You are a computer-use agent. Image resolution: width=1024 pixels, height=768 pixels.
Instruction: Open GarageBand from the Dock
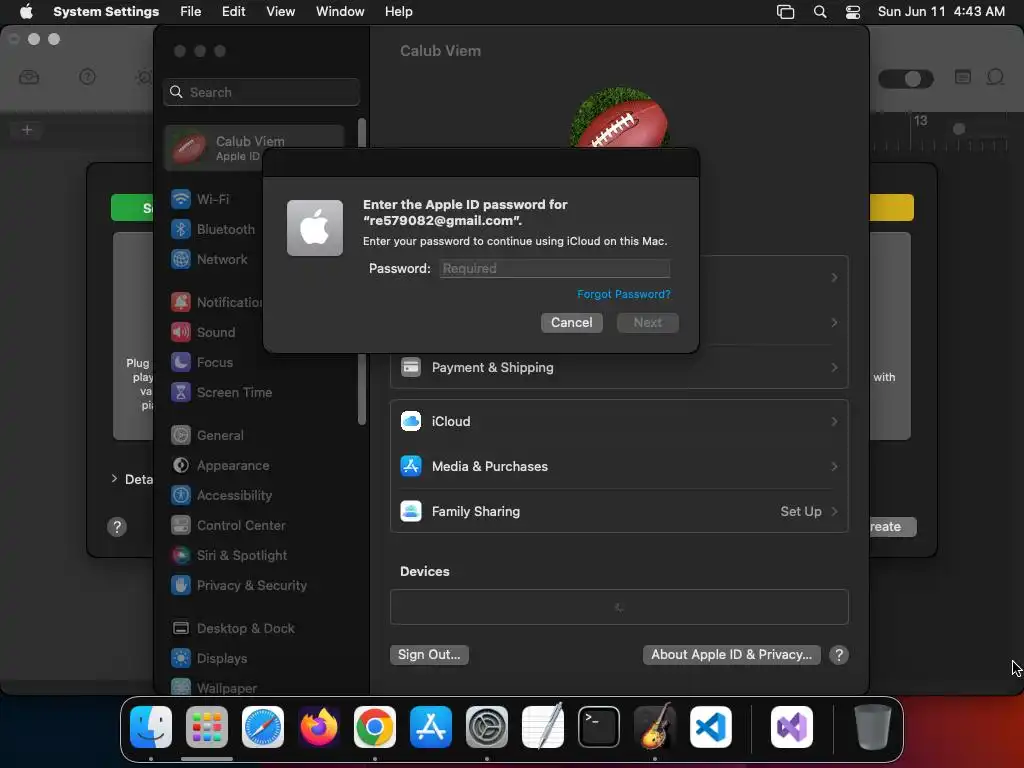tap(655, 727)
